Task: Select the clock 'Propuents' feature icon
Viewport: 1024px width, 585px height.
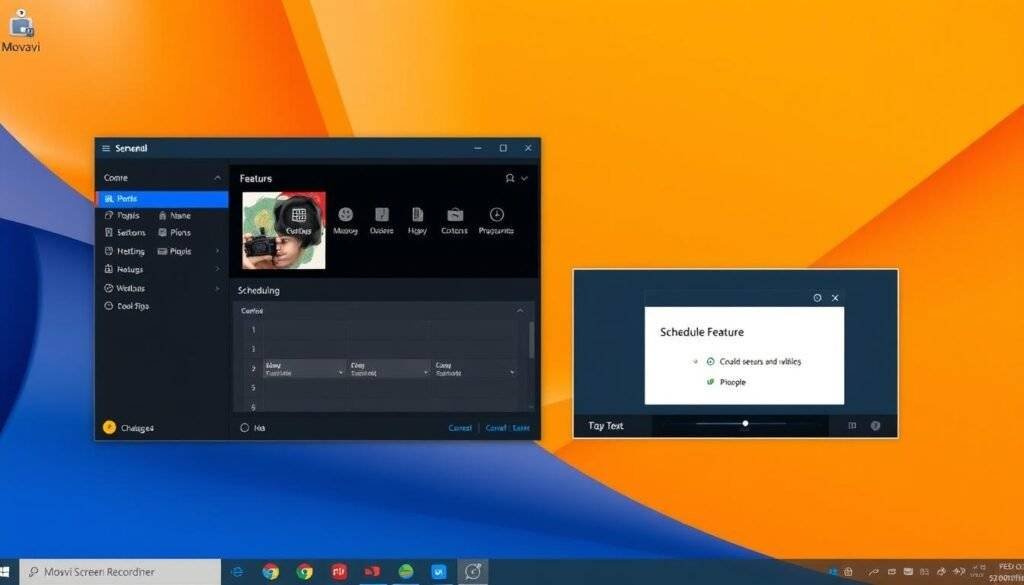Action: tap(496, 214)
